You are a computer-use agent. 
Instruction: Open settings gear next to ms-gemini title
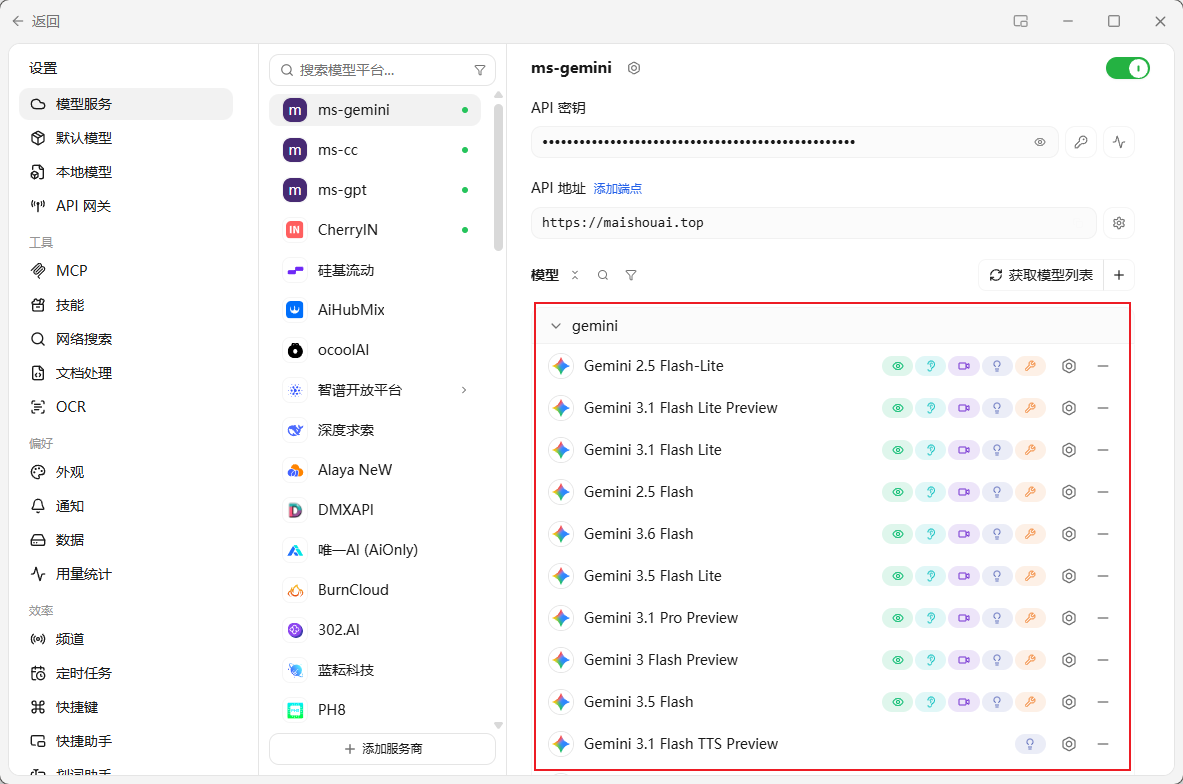coord(634,68)
